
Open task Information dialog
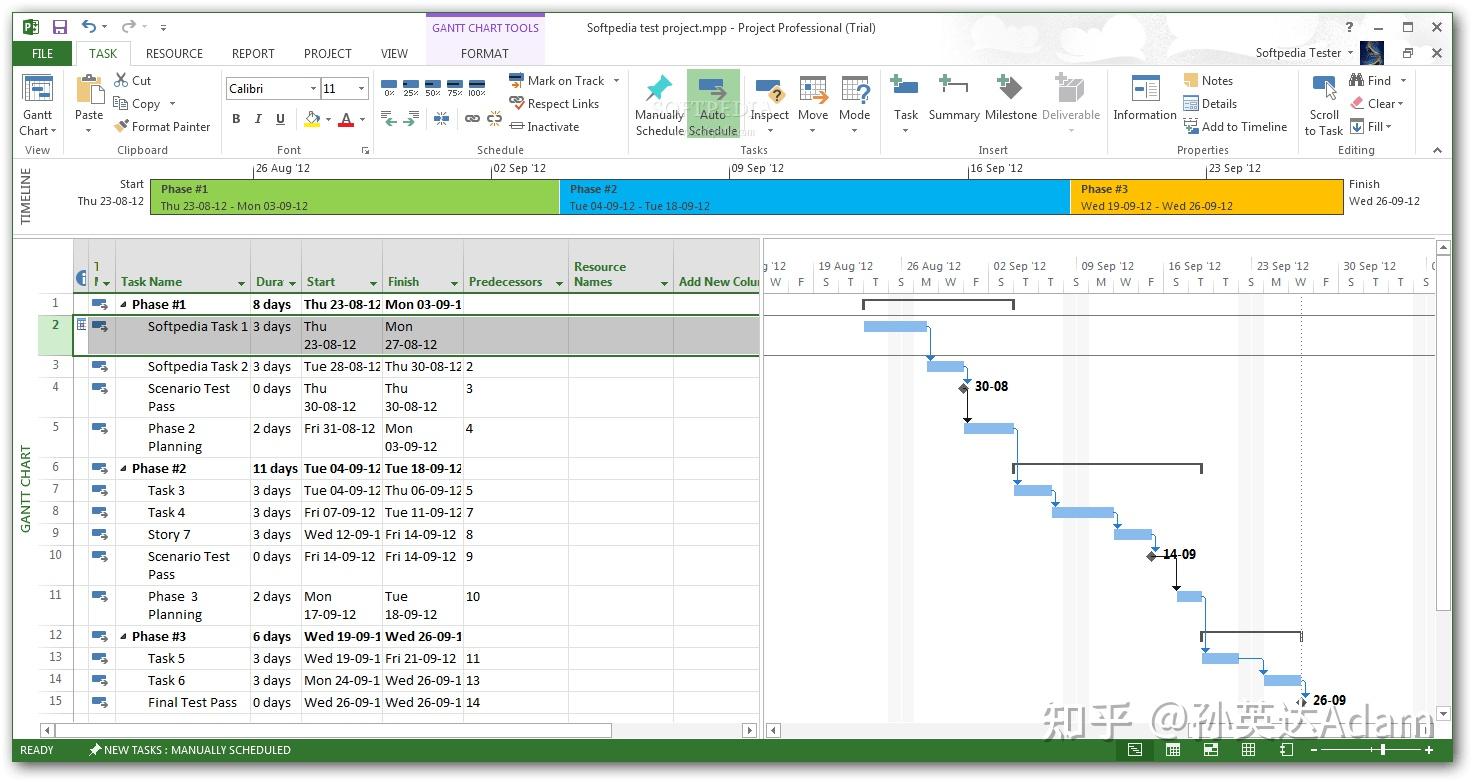point(1145,98)
